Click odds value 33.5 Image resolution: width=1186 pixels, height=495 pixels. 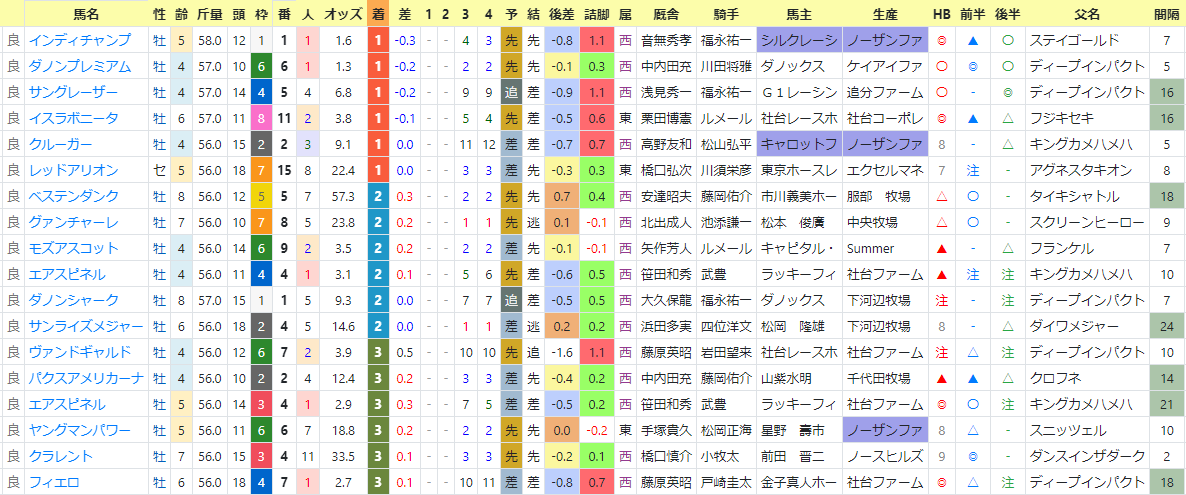[x=343, y=456]
